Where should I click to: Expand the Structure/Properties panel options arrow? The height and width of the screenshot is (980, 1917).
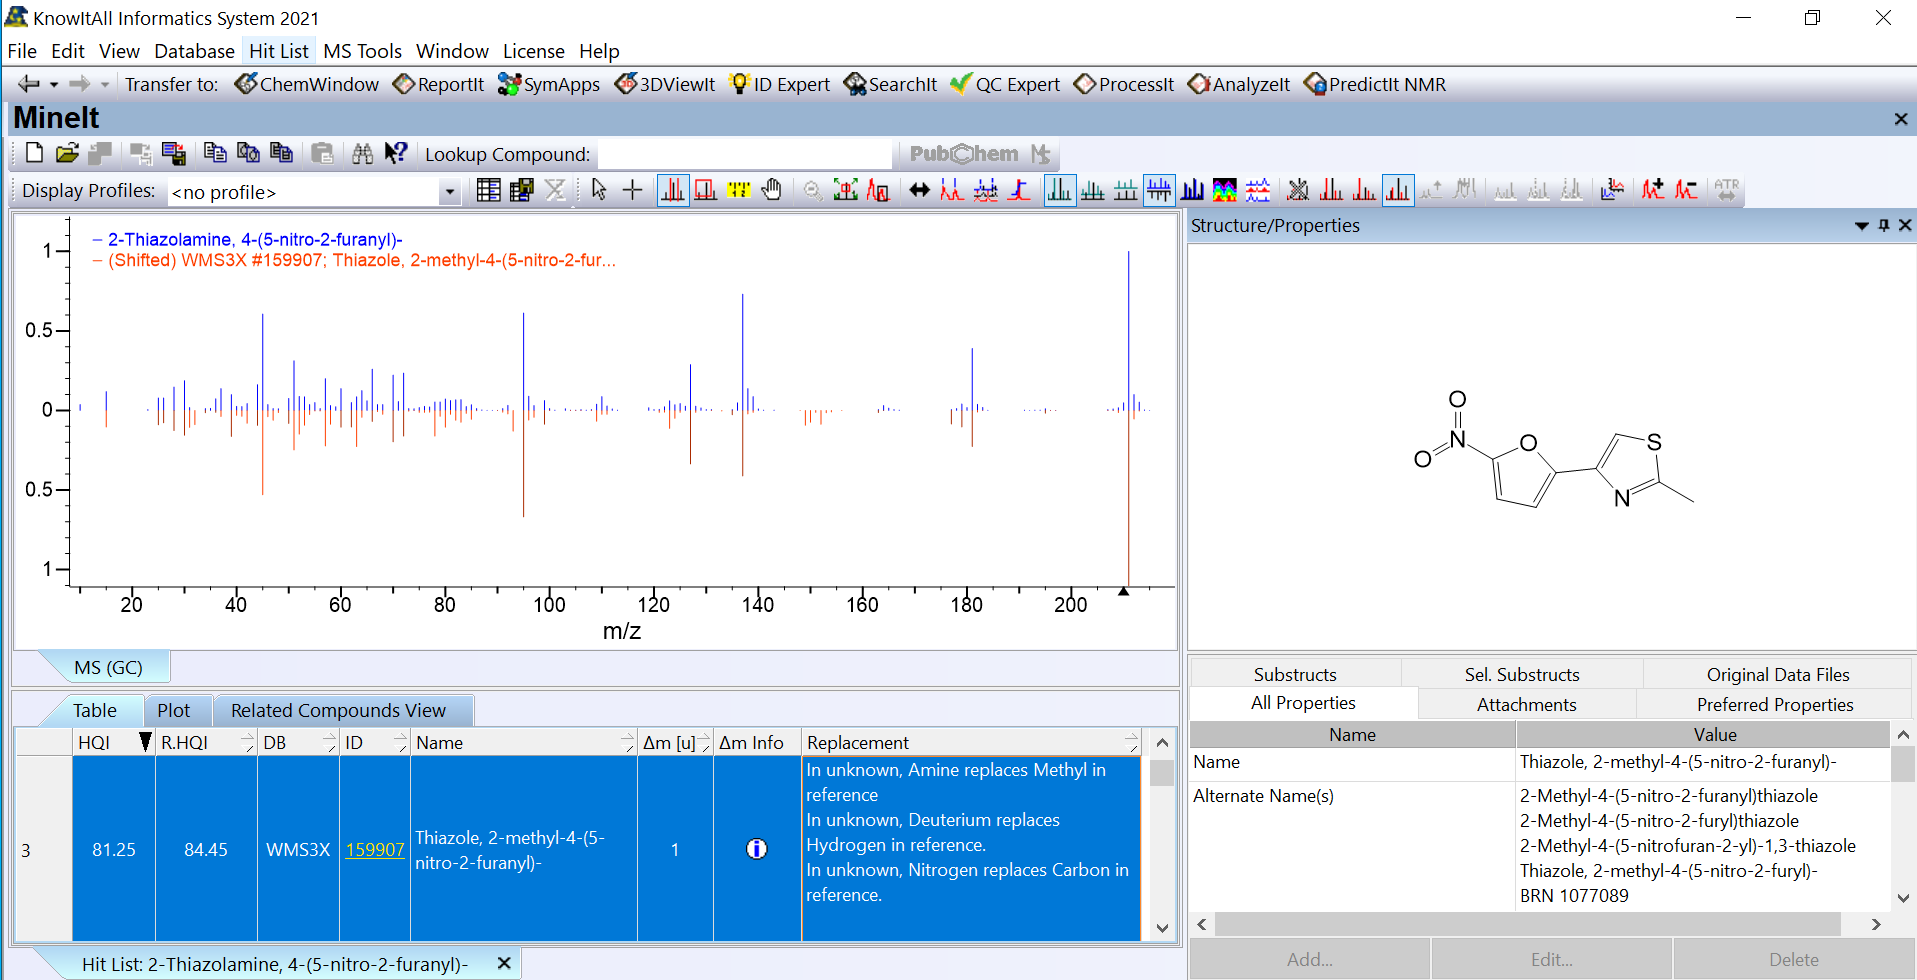[x=1861, y=225]
